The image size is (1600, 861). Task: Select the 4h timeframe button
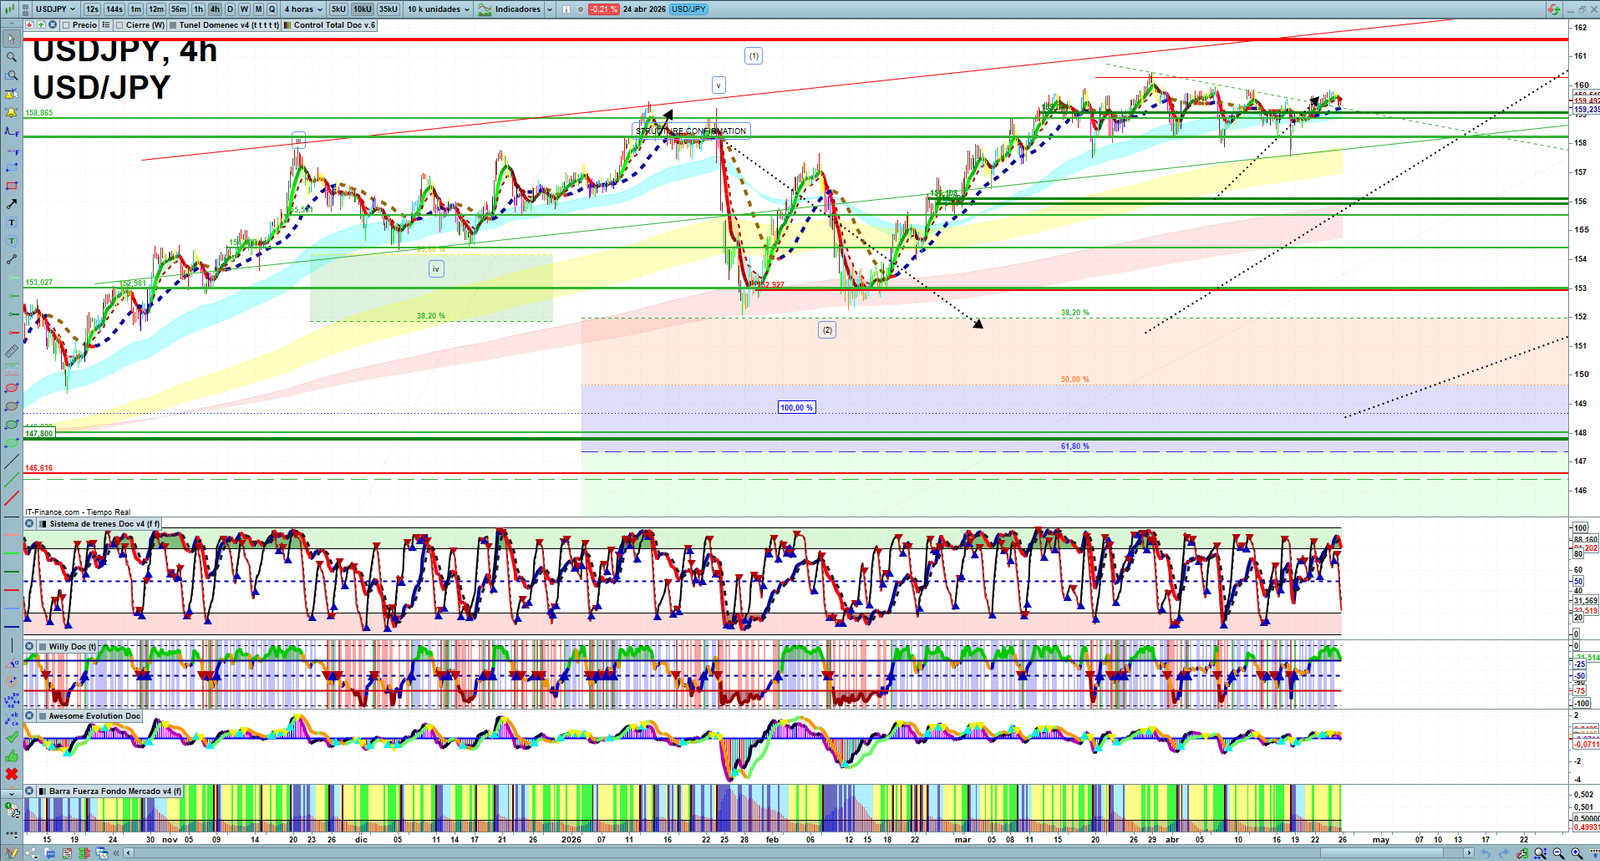coord(214,9)
